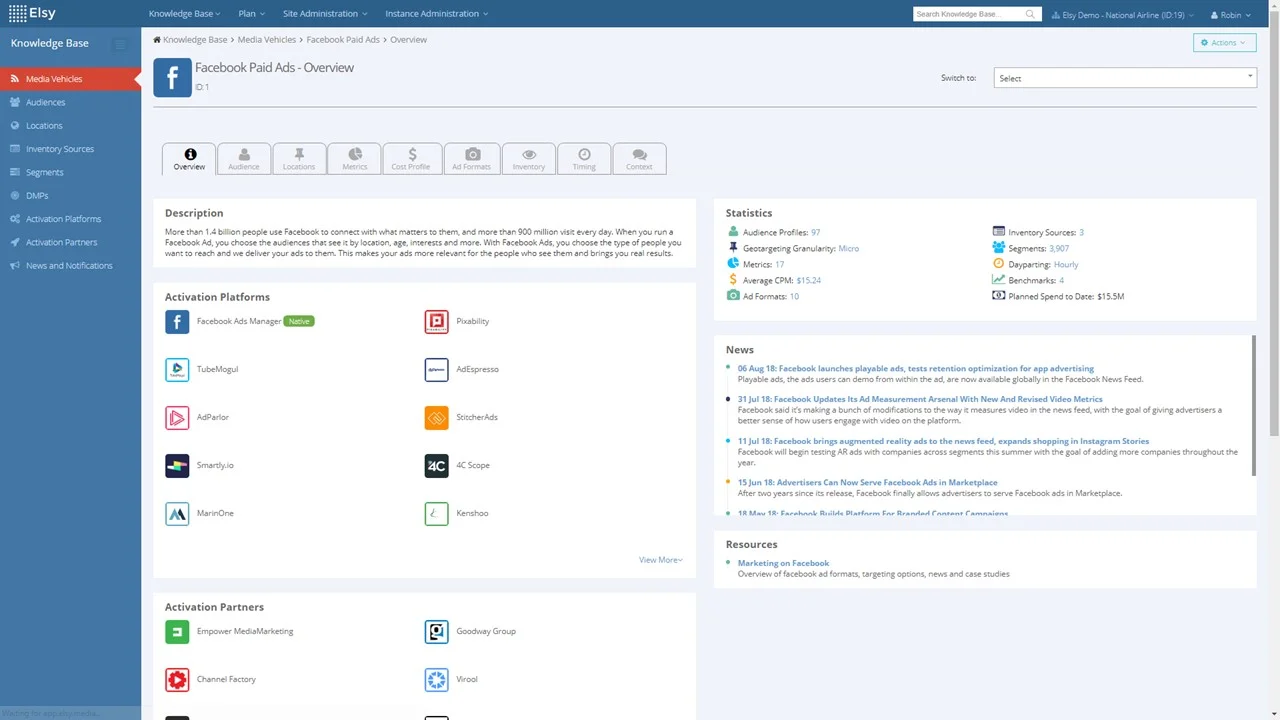Click Average CPM value $15.24

(808, 280)
